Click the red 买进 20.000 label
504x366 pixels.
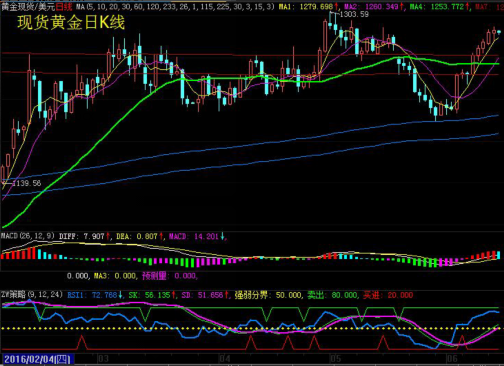(x=388, y=295)
